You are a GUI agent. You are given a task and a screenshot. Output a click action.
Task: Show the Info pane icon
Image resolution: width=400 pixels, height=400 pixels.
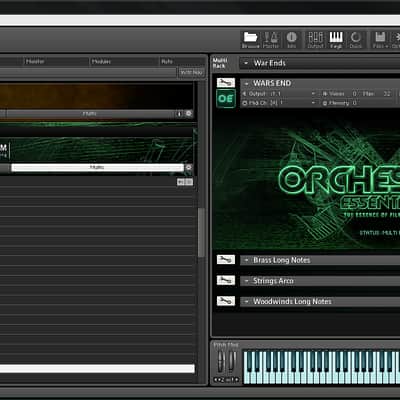click(x=292, y=40)
